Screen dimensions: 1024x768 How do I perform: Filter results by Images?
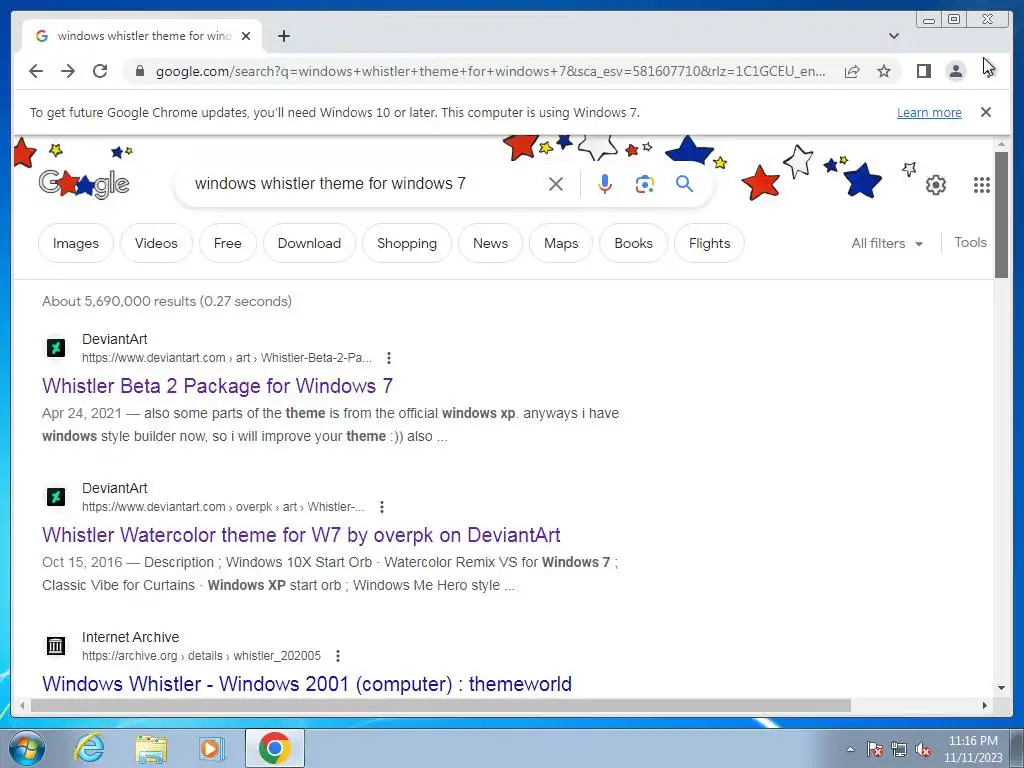[76, 243]
